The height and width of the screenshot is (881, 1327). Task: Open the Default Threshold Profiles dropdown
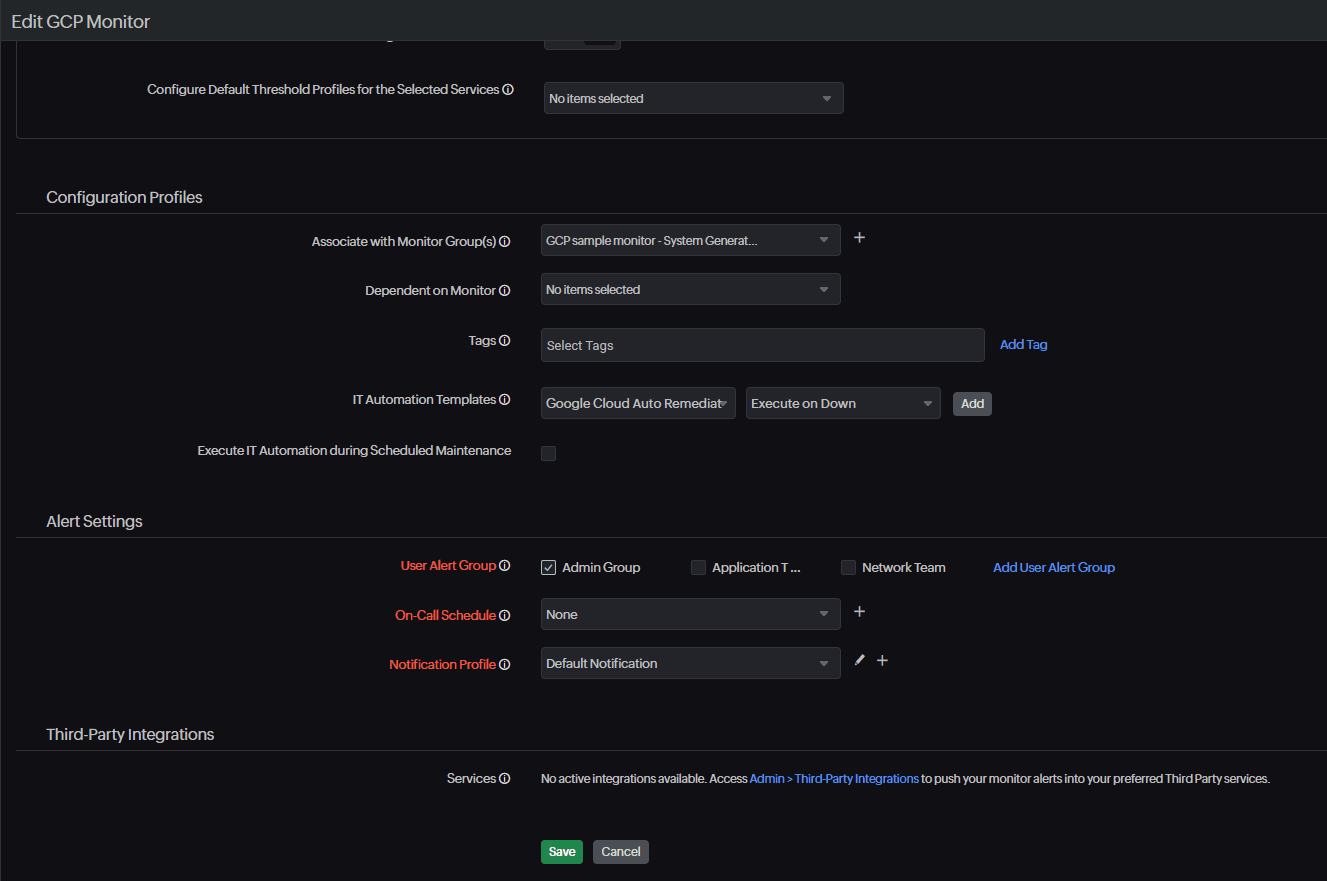pos(693,98)
